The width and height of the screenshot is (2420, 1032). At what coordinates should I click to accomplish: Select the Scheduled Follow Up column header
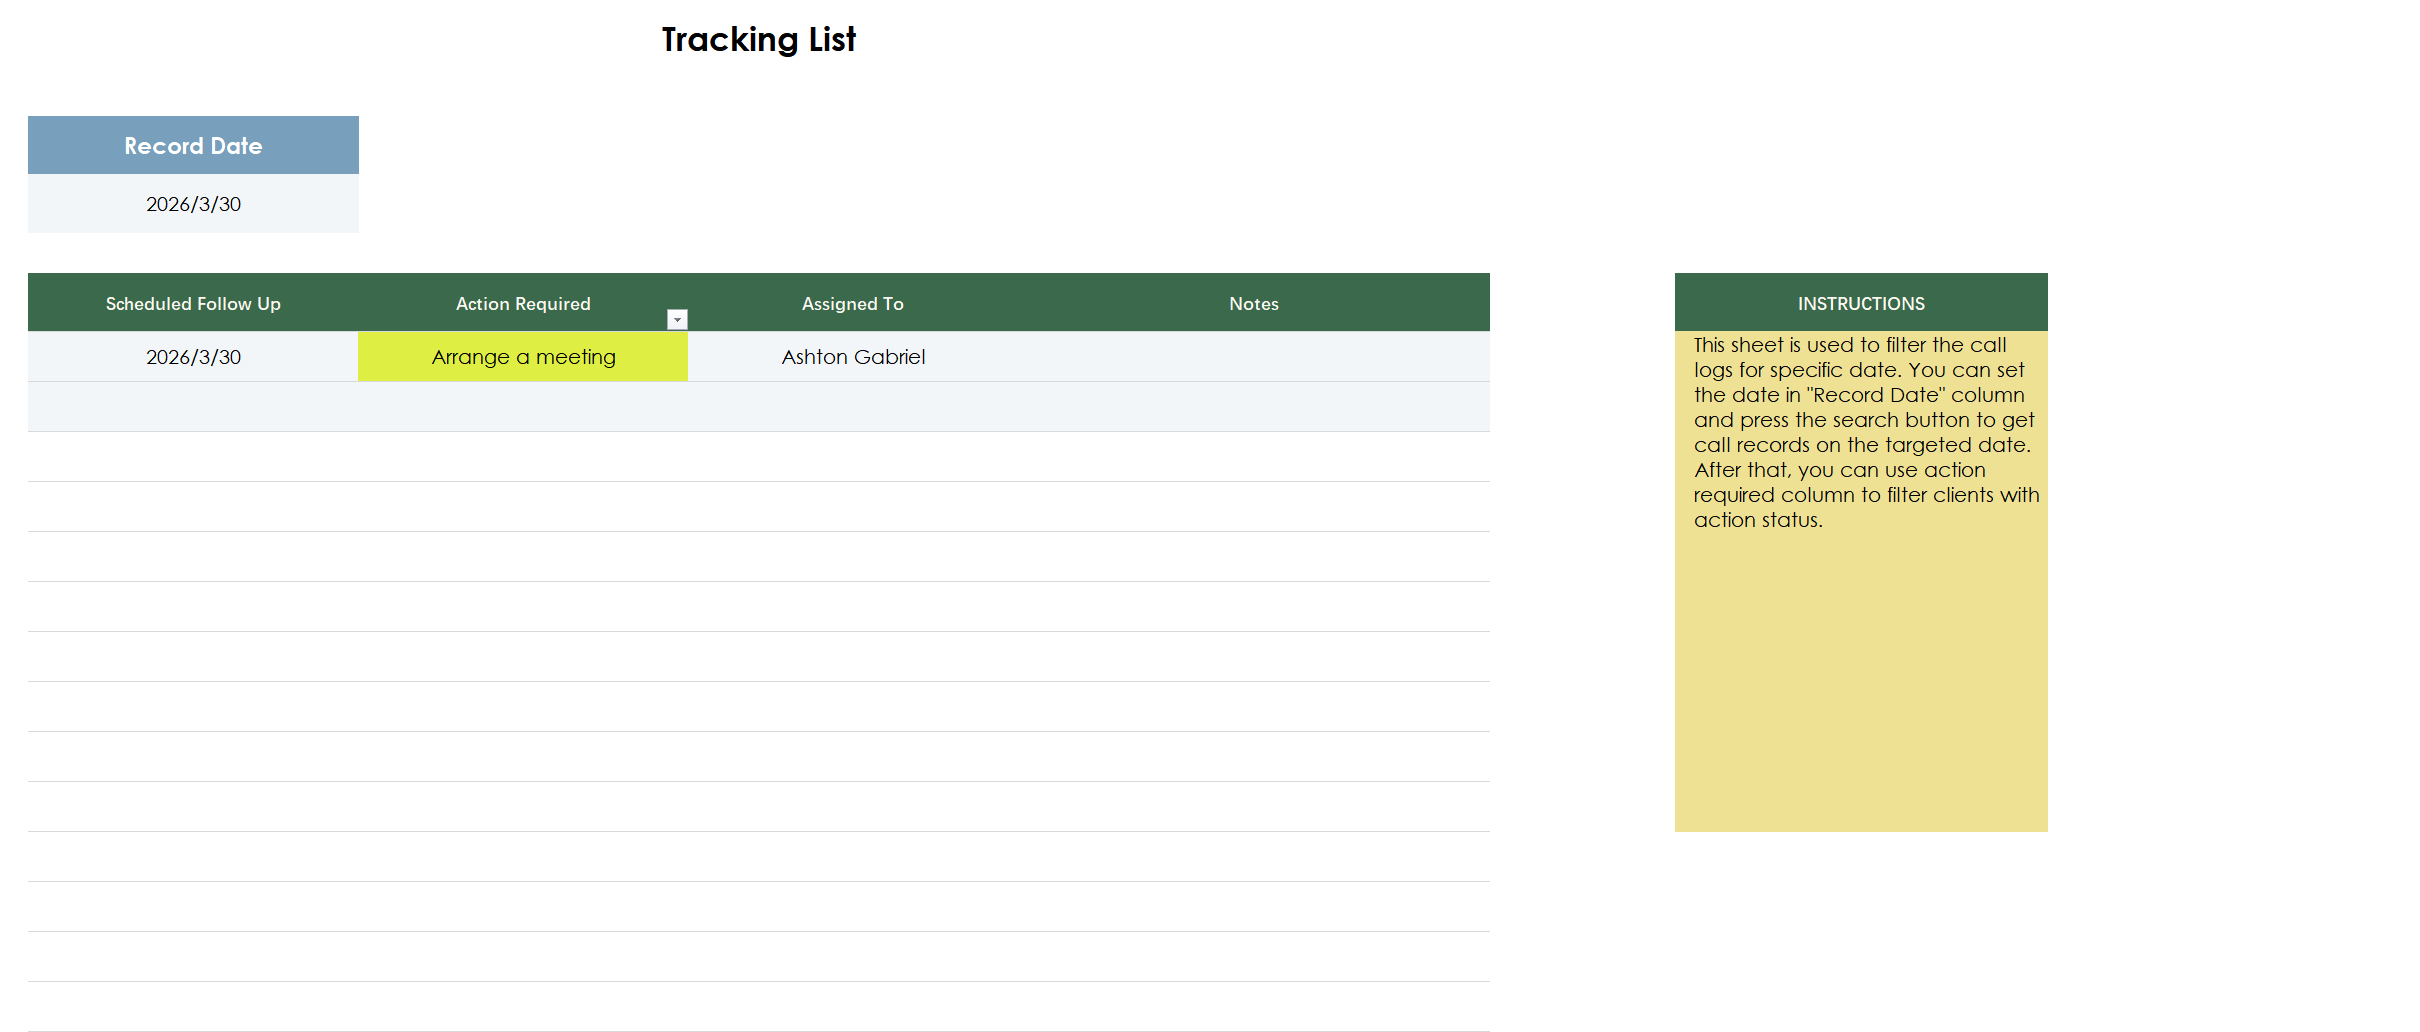[193, 303]
